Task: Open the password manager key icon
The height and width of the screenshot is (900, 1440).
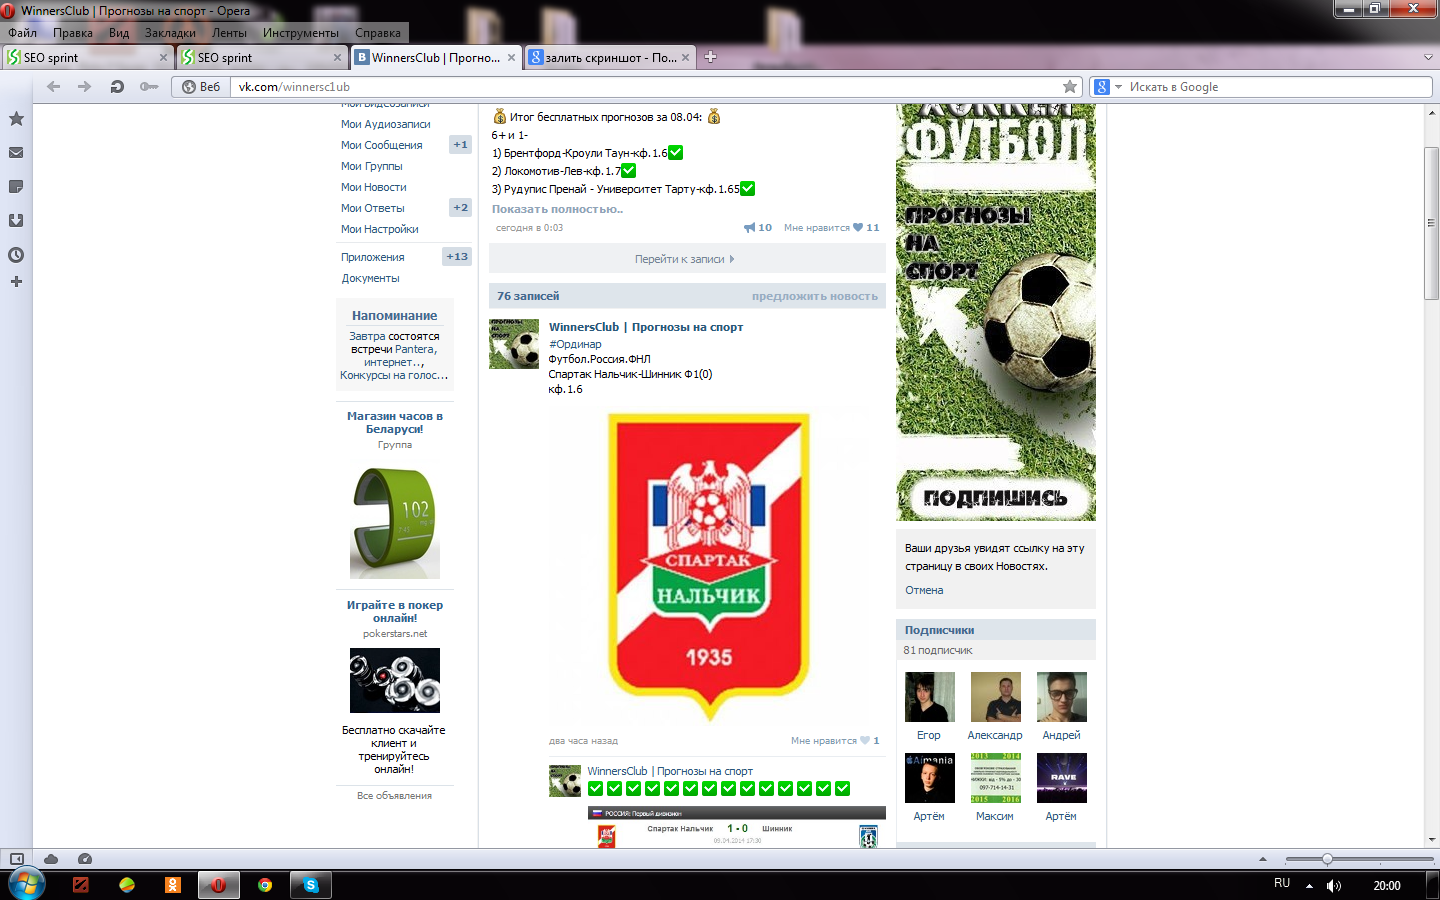Action: tap(149, 87)
